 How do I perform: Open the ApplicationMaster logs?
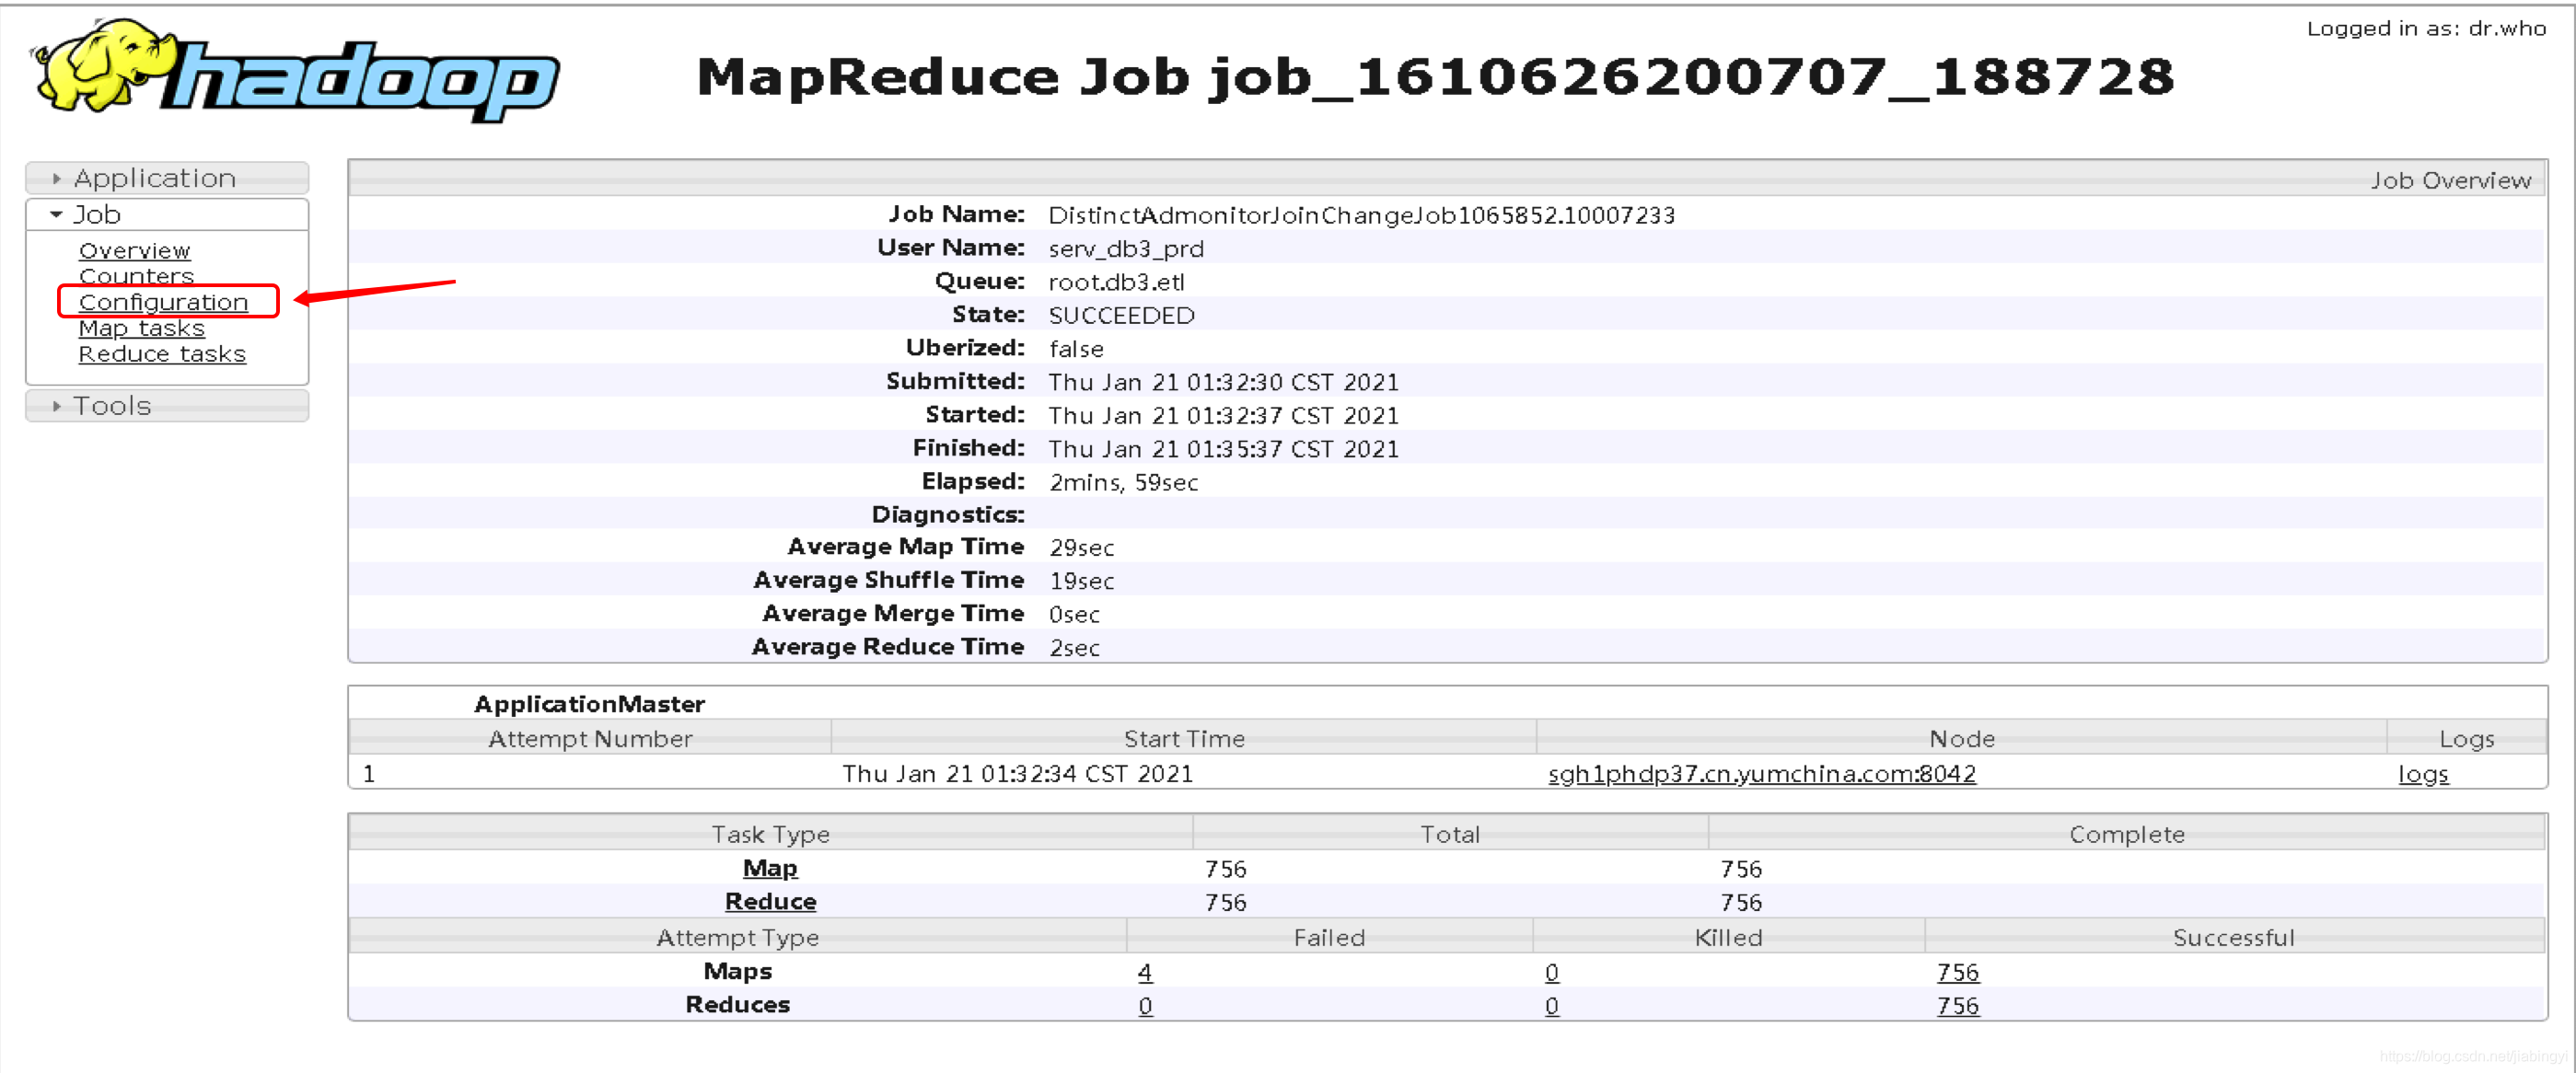(x=2424, y=773)
